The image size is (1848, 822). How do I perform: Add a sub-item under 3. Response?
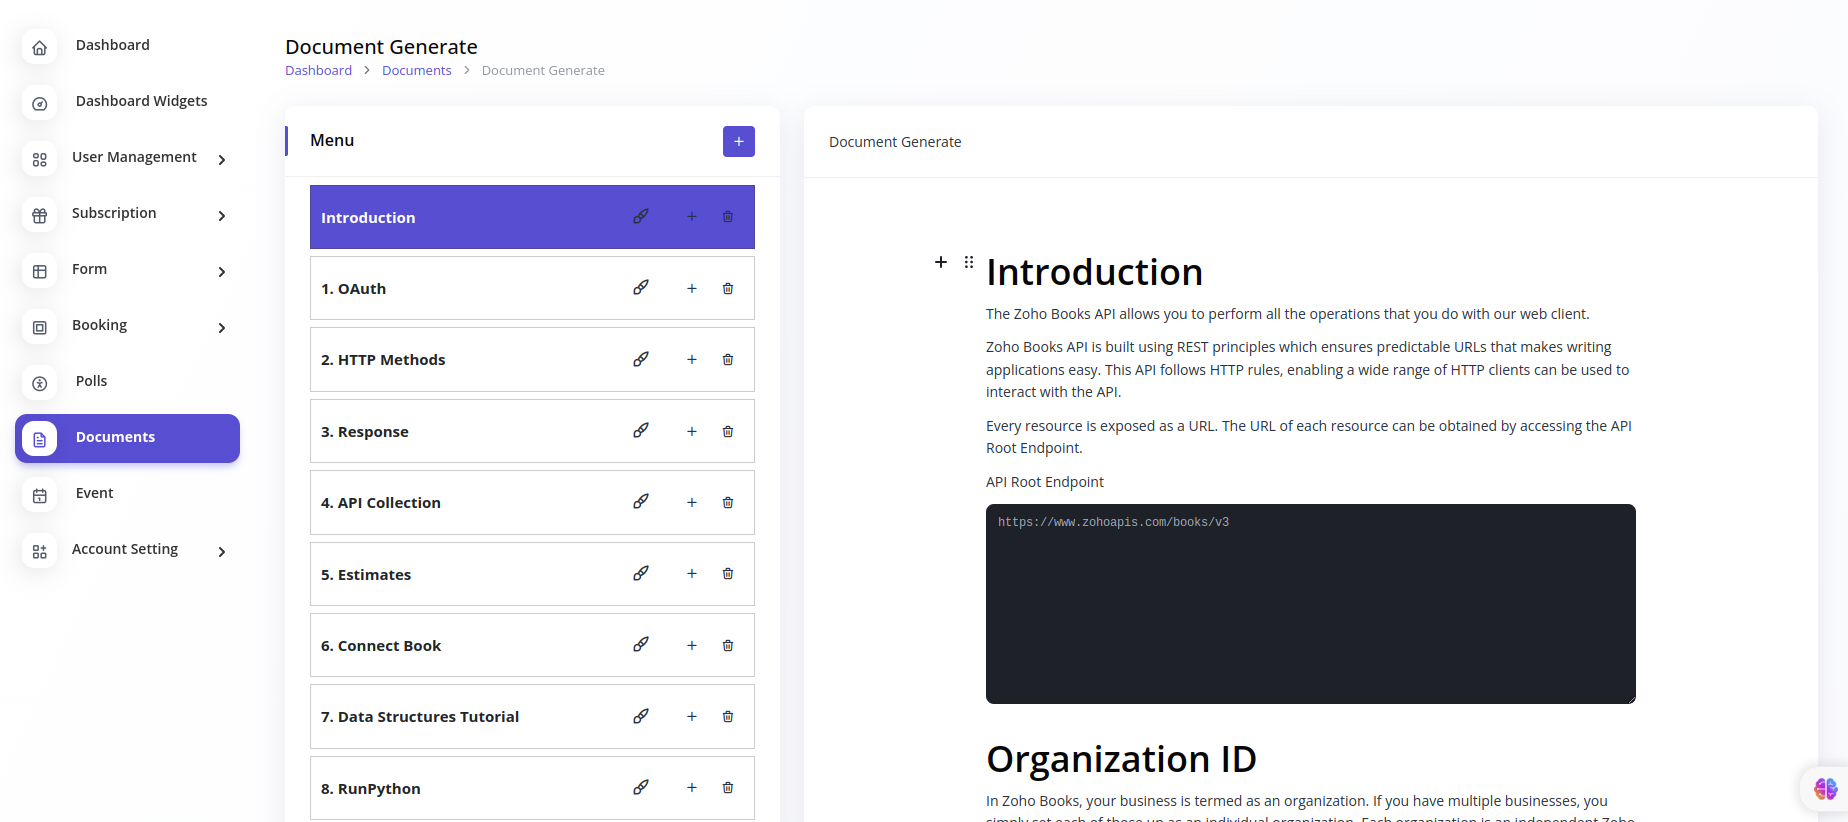691,431
